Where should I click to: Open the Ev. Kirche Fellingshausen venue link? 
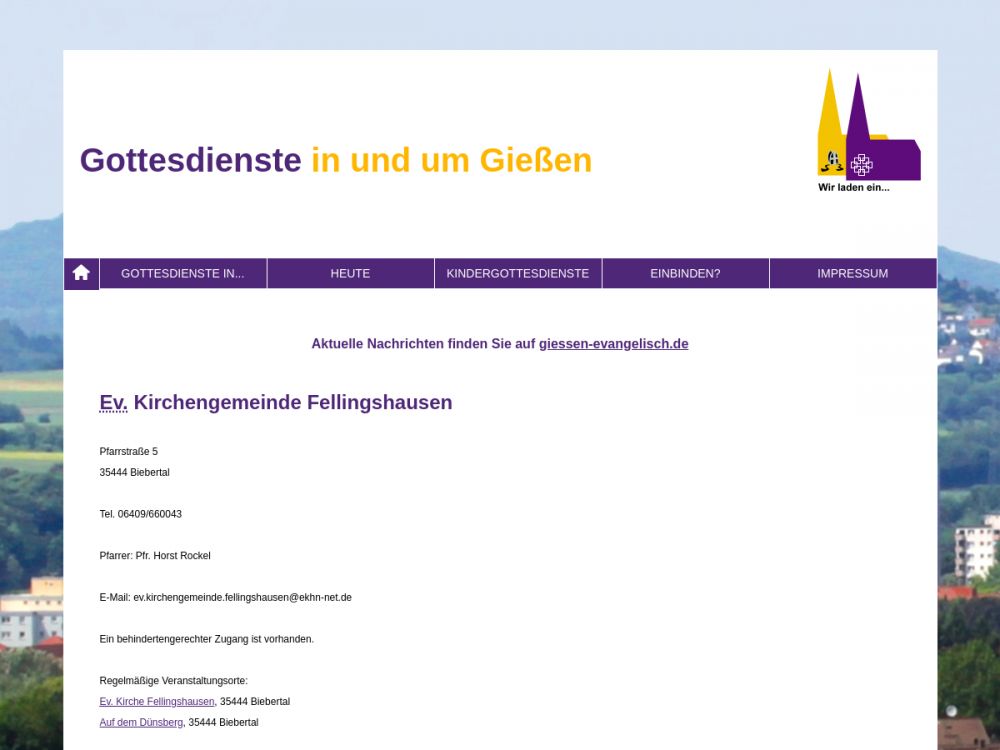coord(157,702)
